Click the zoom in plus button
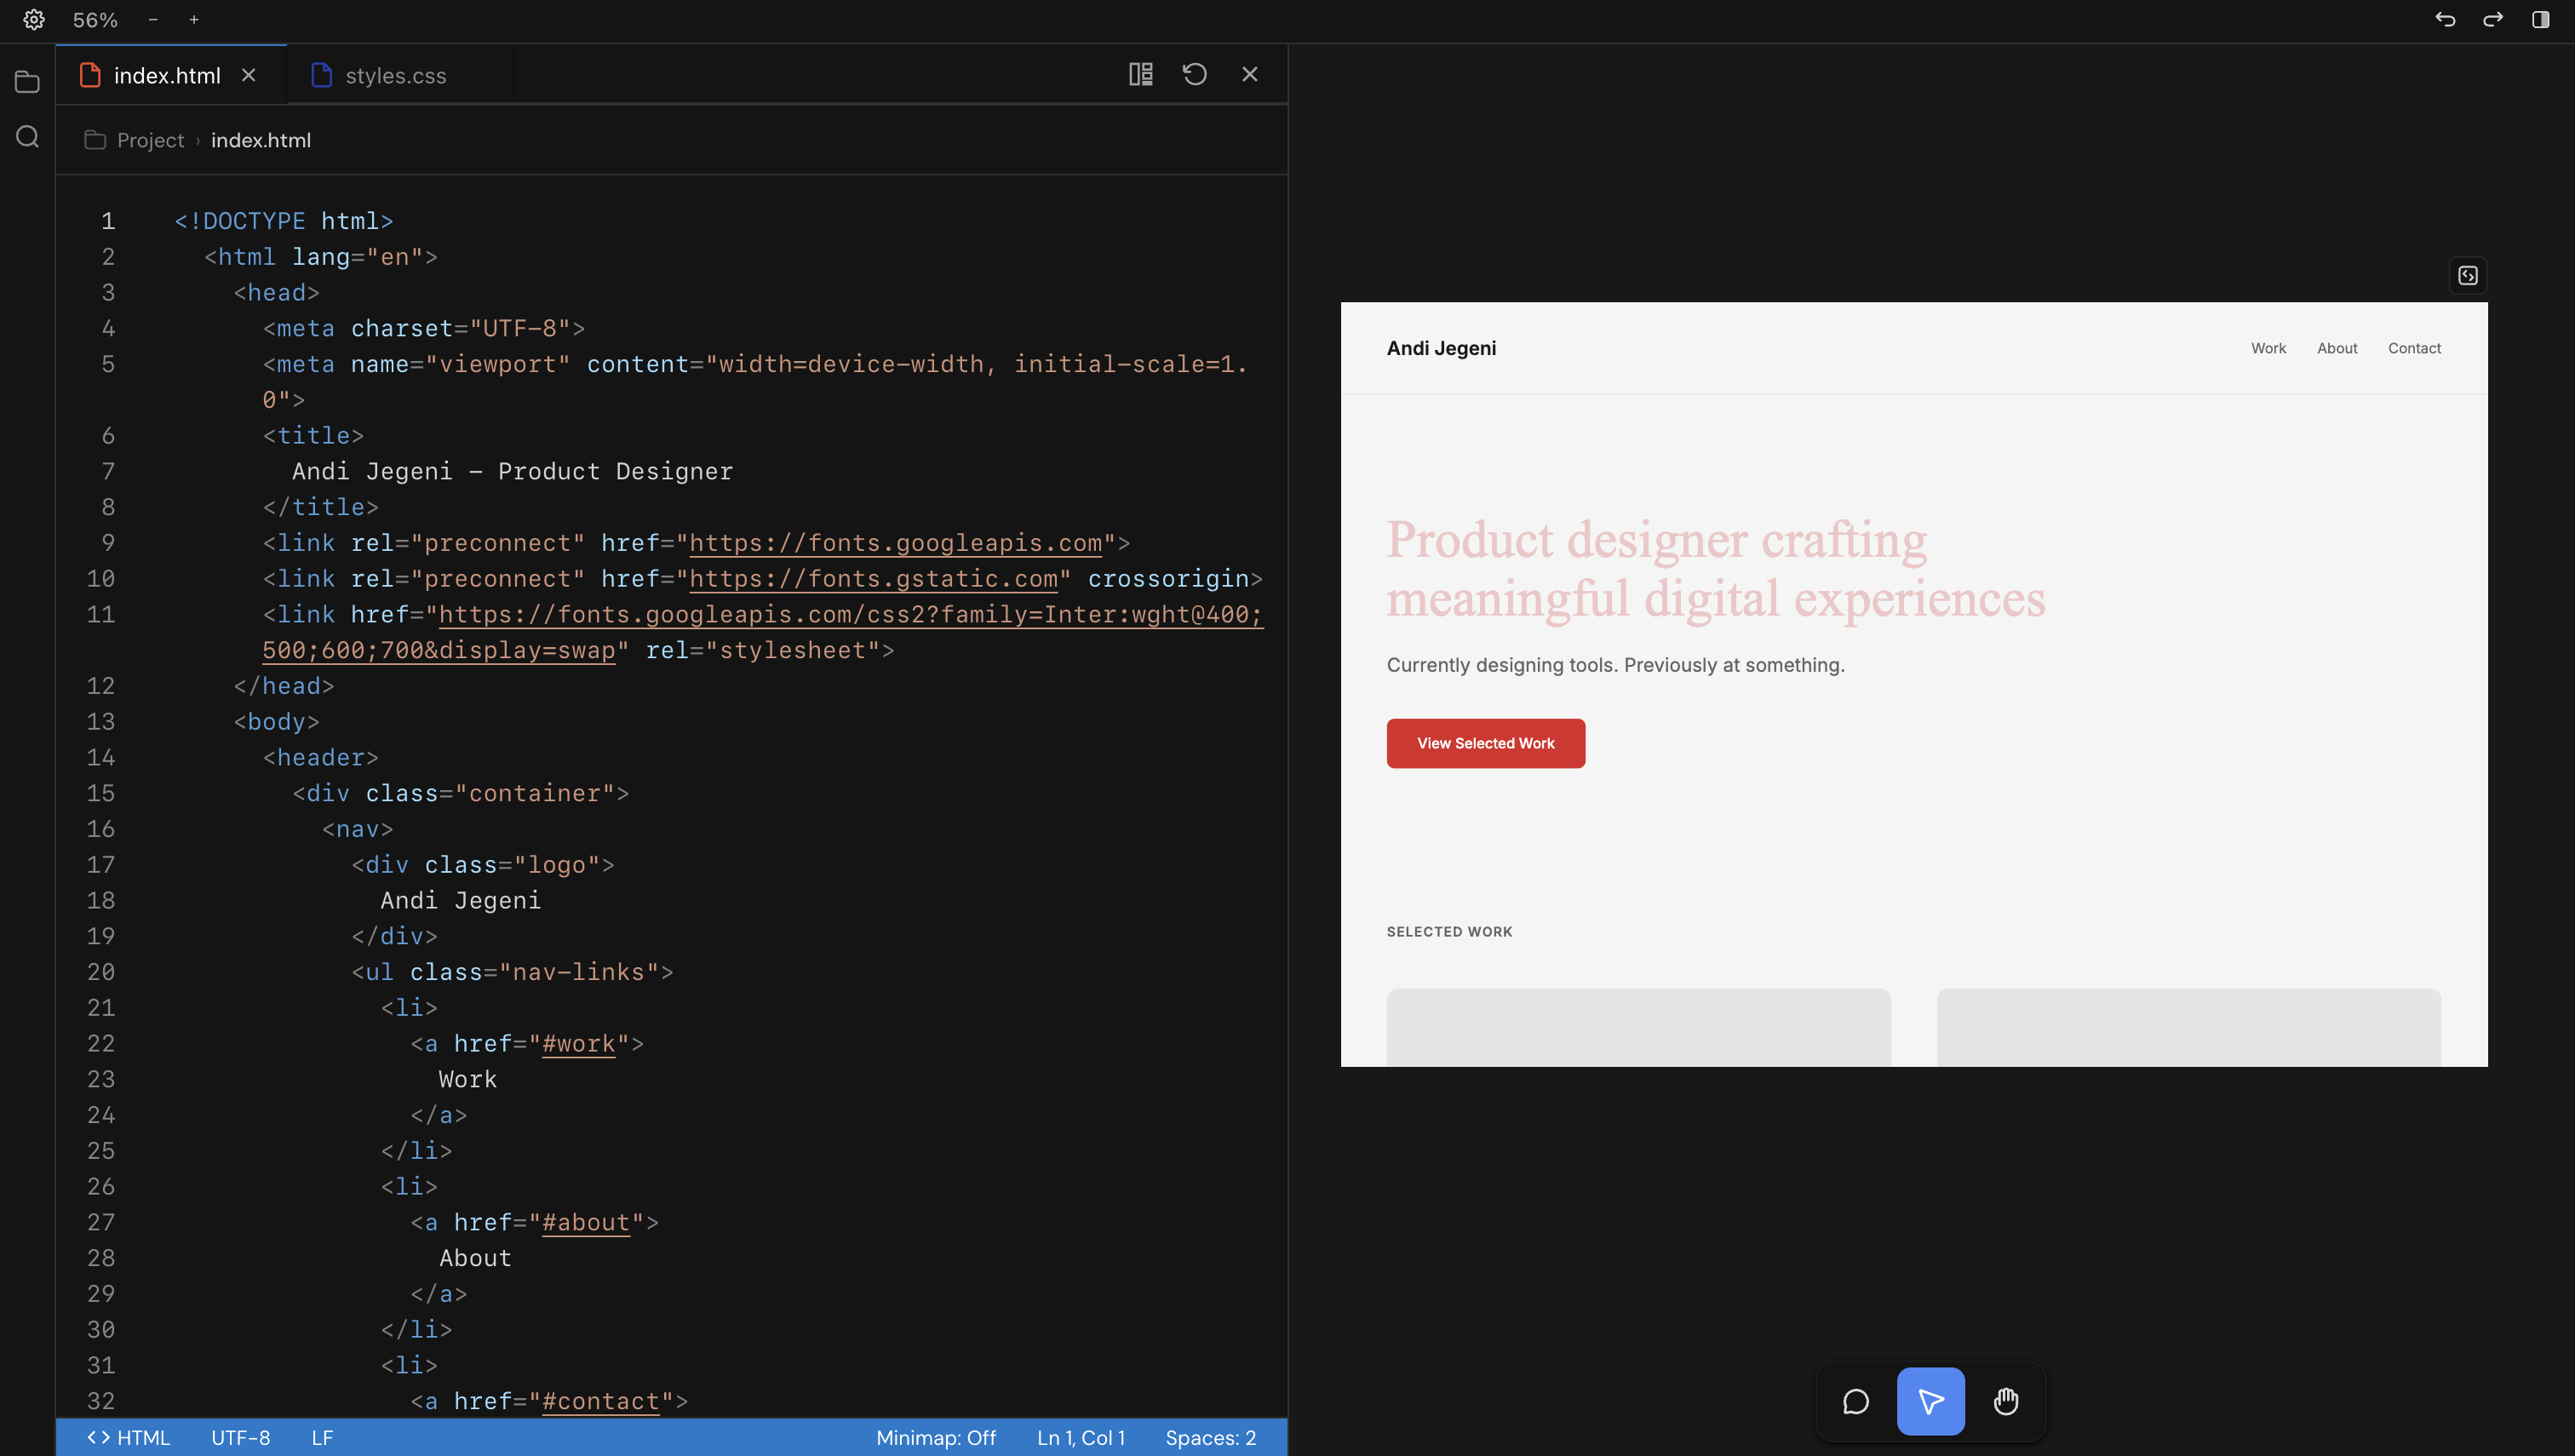Screen dimensions: 2575x1456 194,20
